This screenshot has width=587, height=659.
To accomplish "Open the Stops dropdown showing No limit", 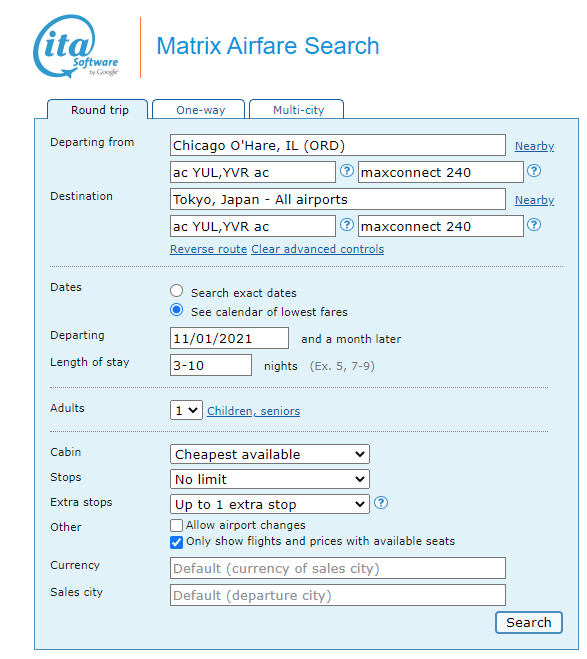I will pyautogui.click(x=270, y=479).
